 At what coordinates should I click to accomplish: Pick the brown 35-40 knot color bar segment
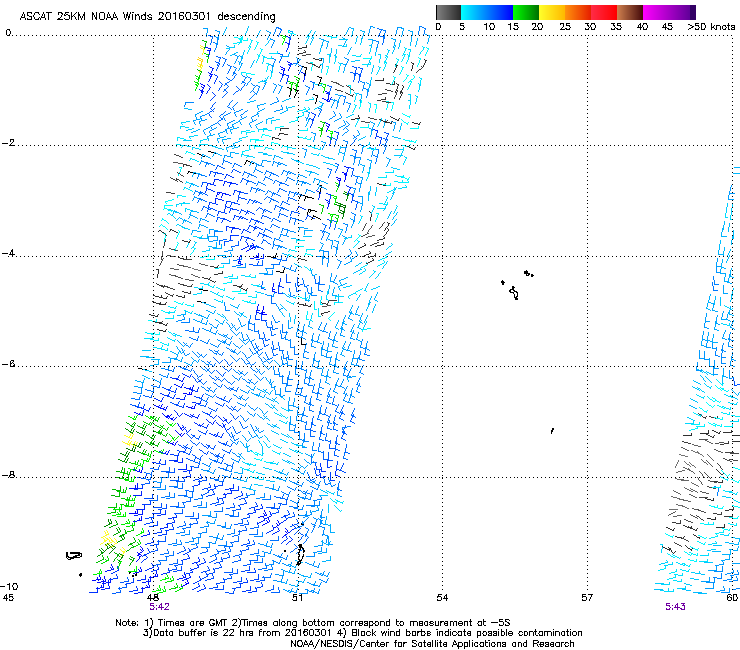(x=630, y=12)
